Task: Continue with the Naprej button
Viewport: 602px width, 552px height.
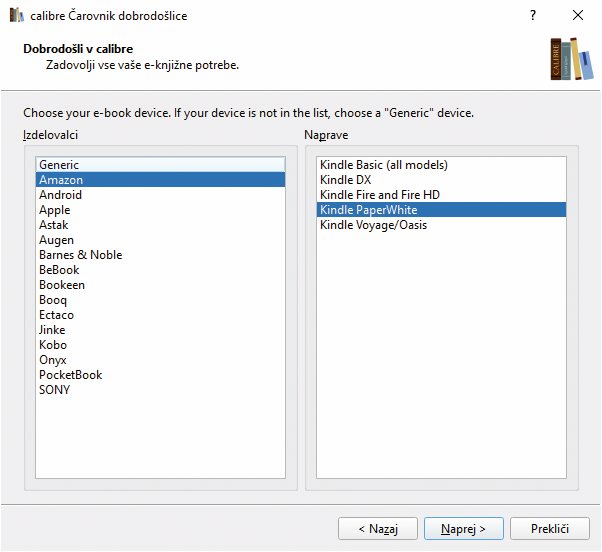Action: [x=463, y=529]
